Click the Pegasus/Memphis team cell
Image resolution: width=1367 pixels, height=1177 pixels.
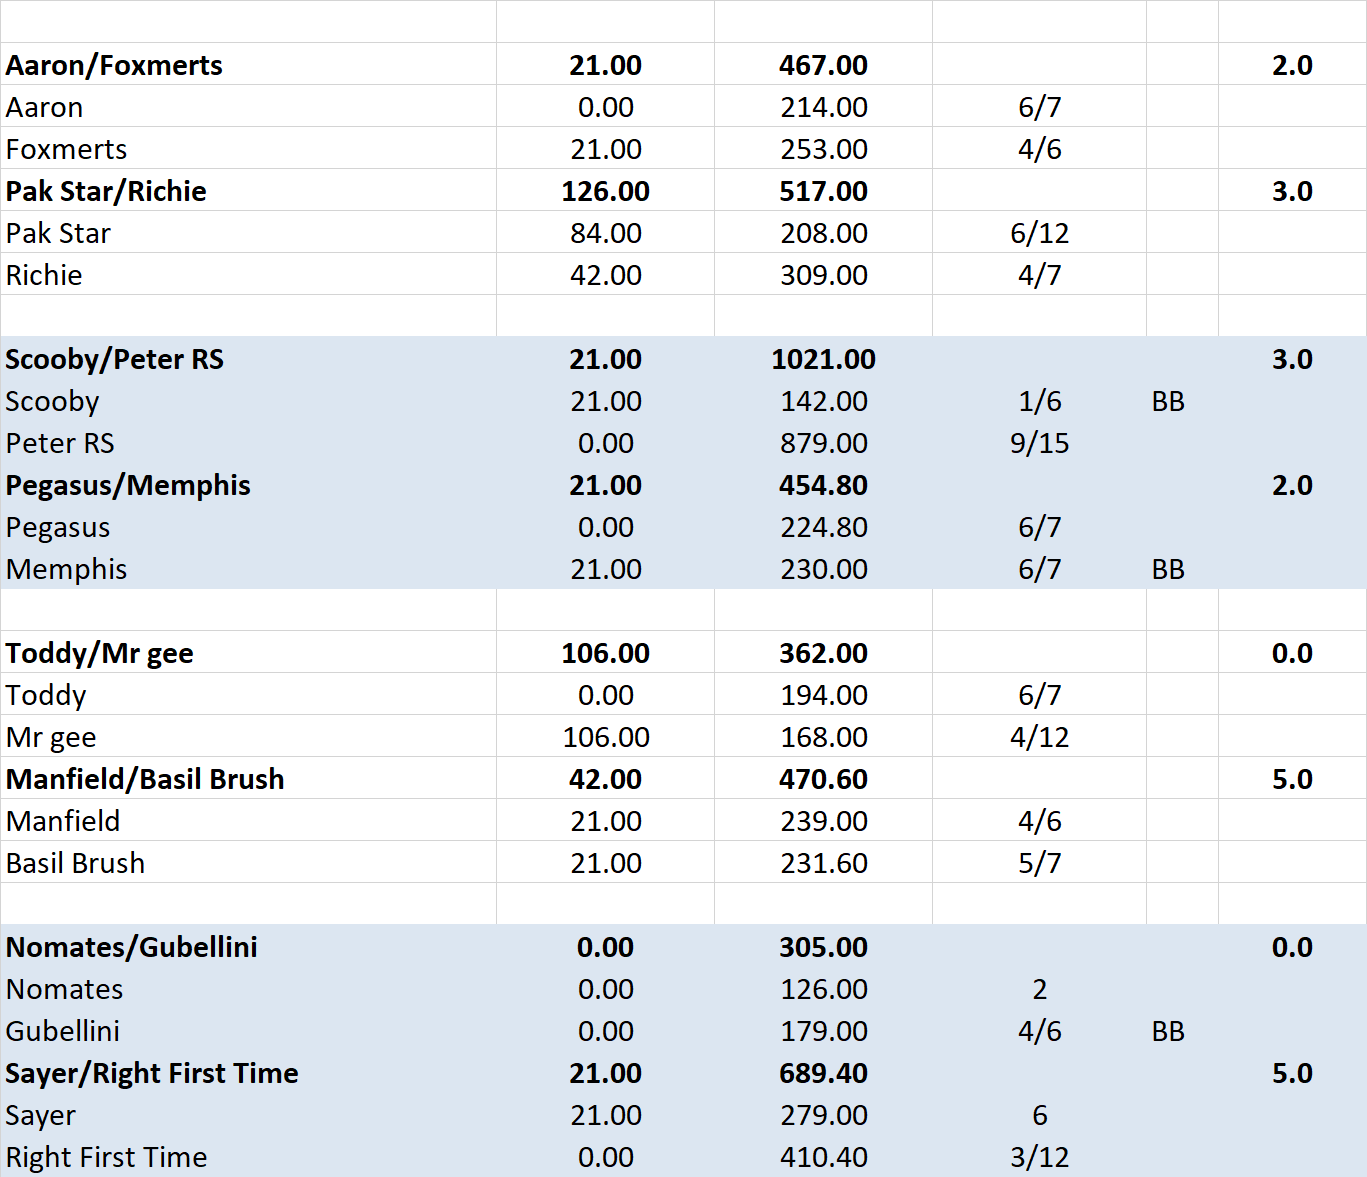128,485
